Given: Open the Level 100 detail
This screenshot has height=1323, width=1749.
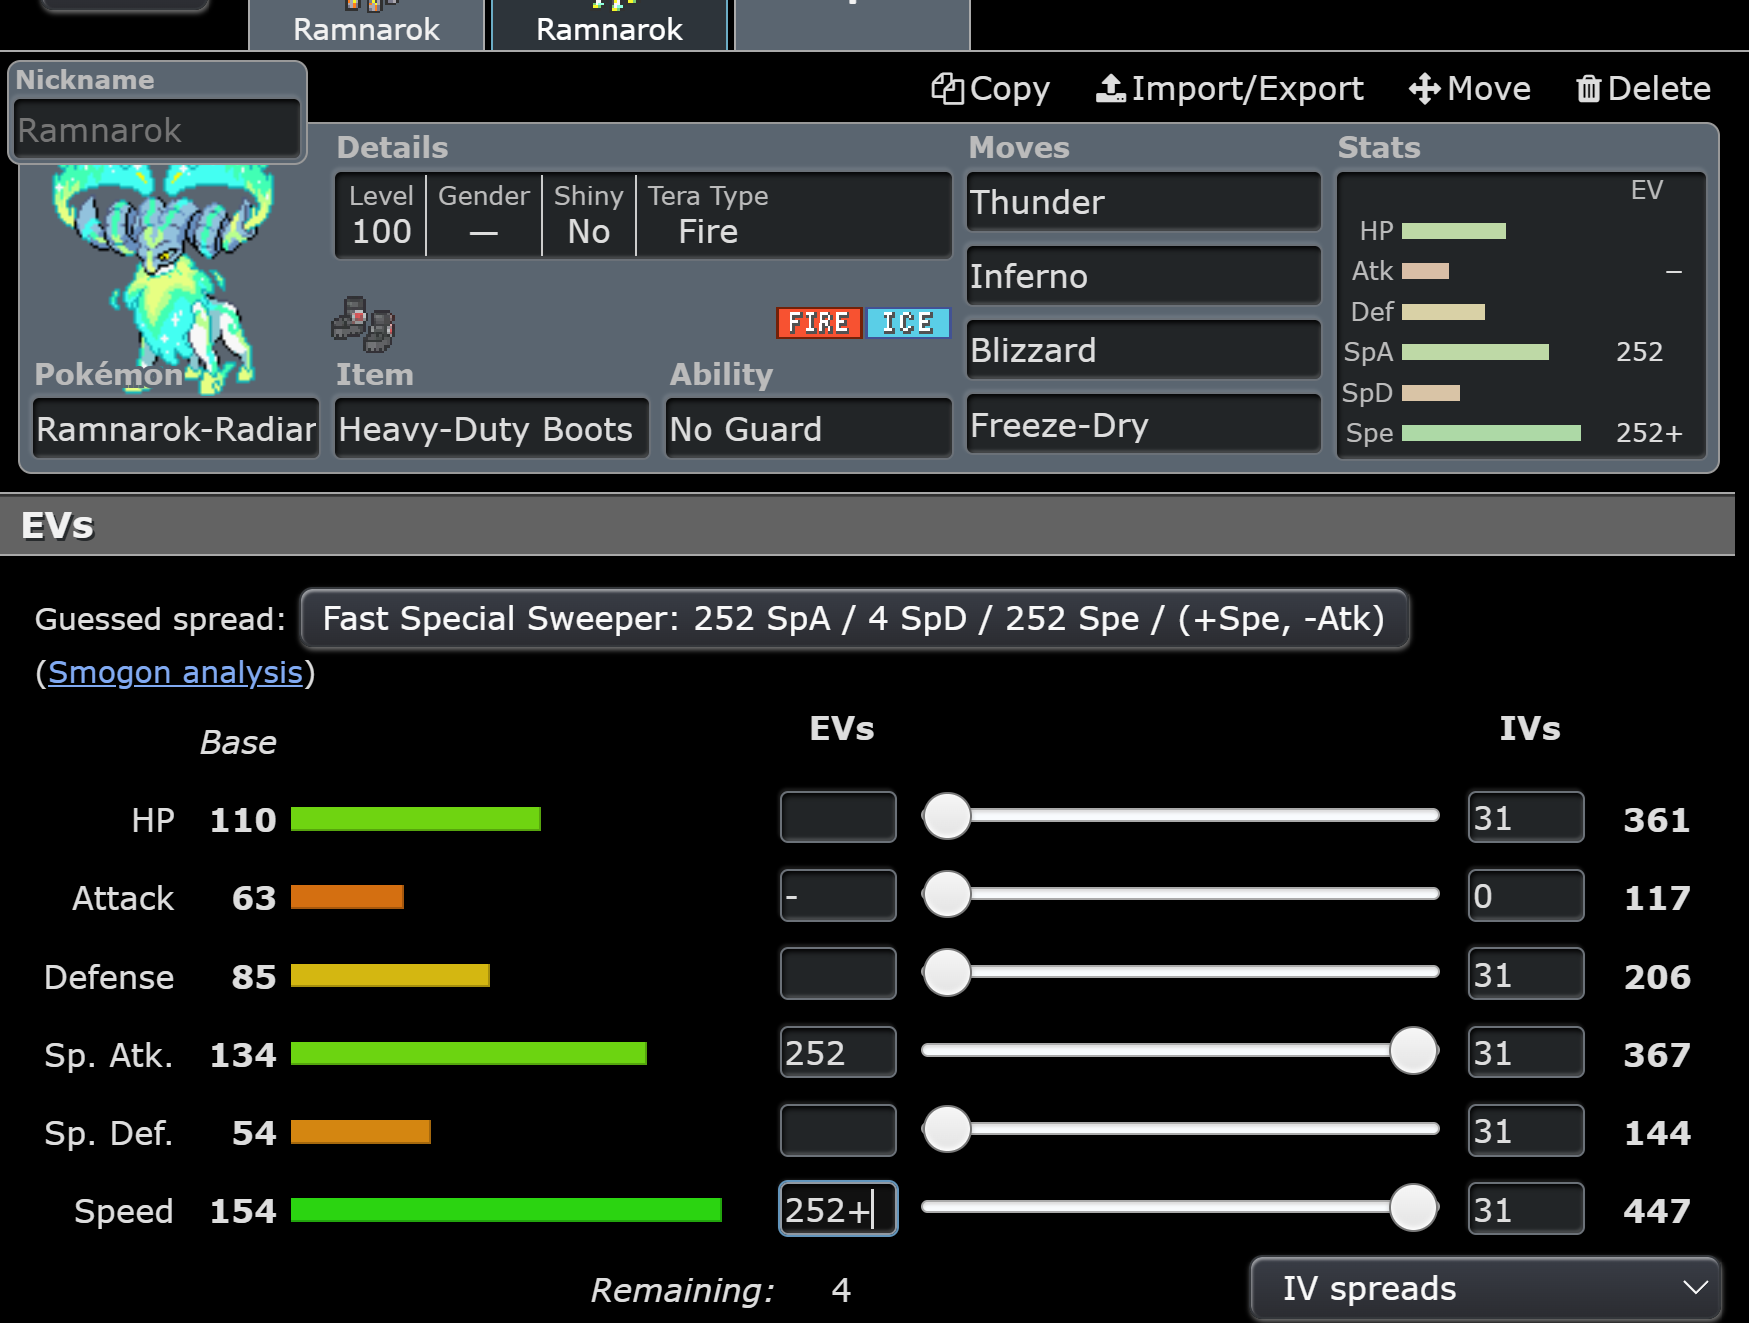Looking at the screenshot, I should tap(381, 215).
